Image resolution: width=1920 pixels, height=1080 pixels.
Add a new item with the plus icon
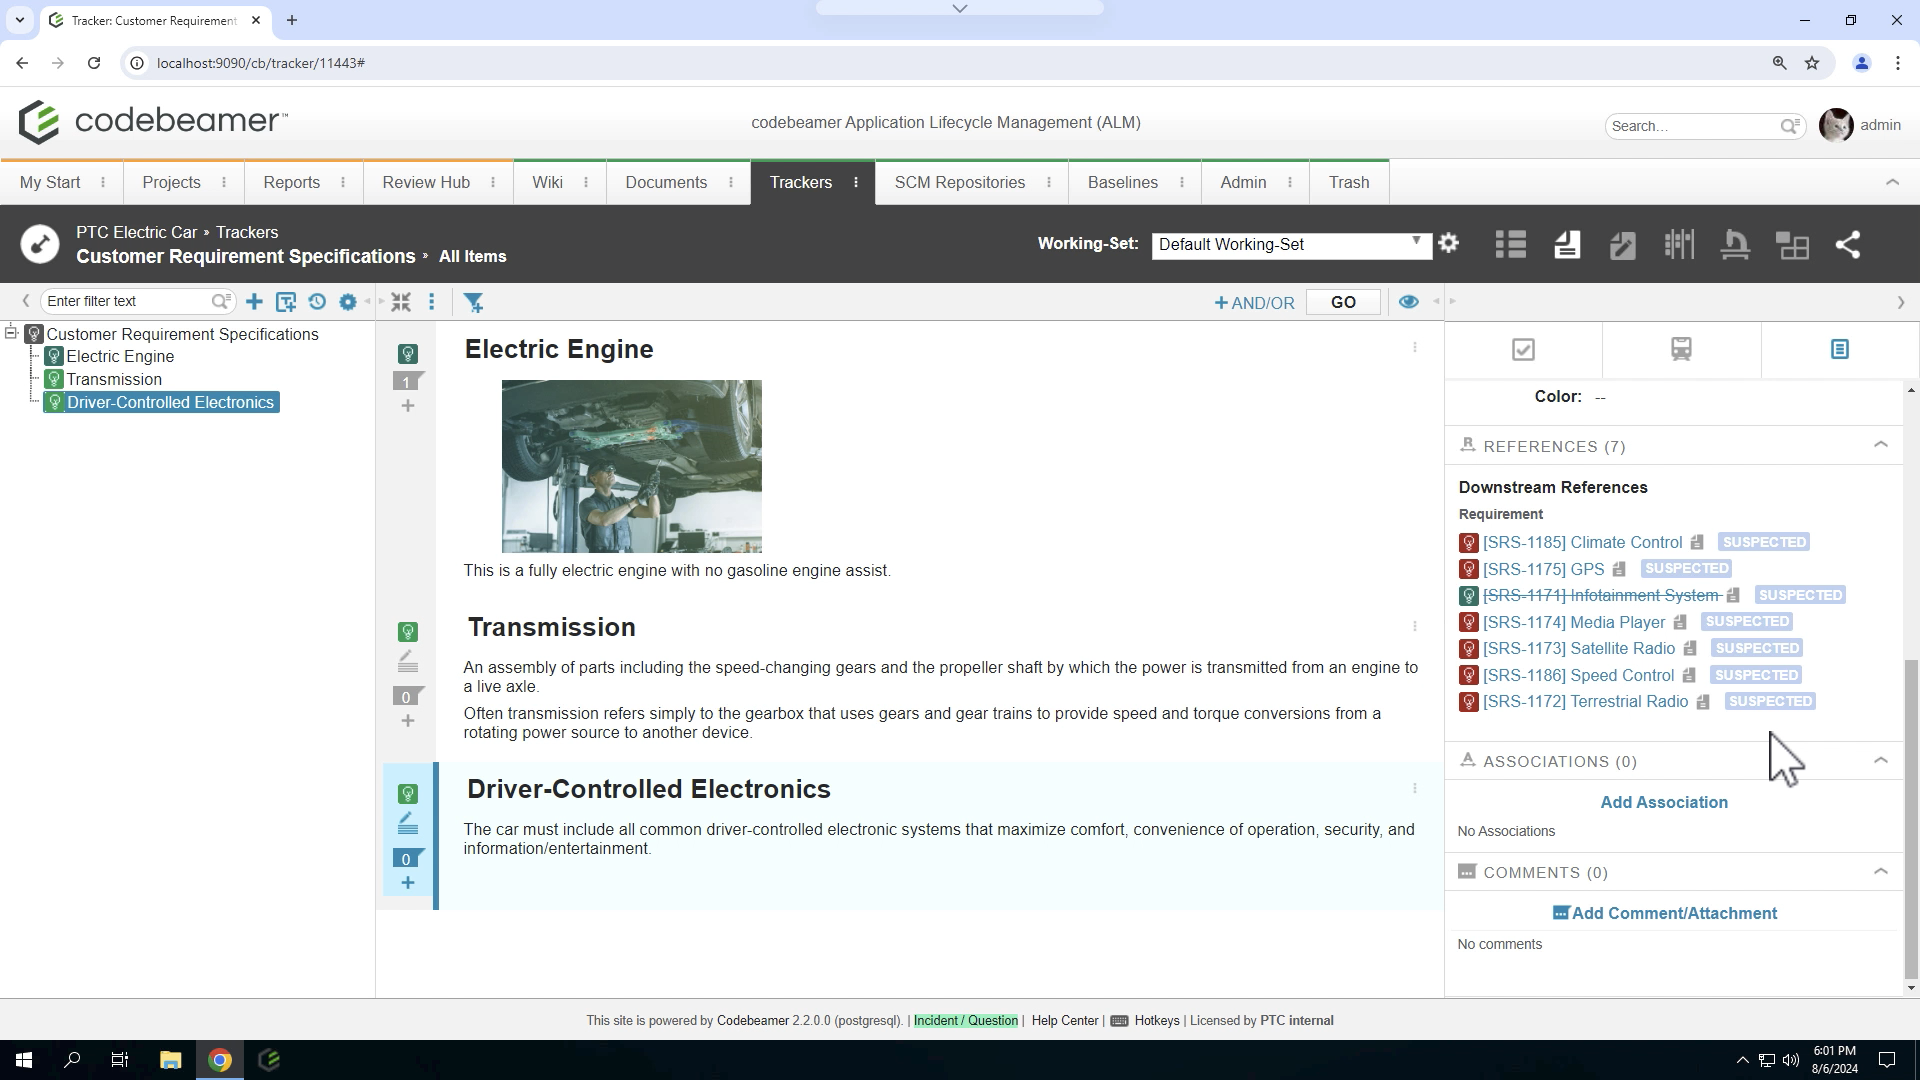[254, 301]
